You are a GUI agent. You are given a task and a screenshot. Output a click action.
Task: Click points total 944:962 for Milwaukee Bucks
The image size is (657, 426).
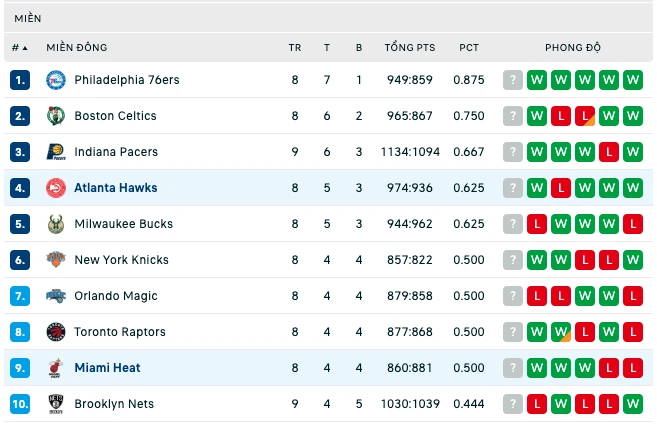tap(410, 224)
